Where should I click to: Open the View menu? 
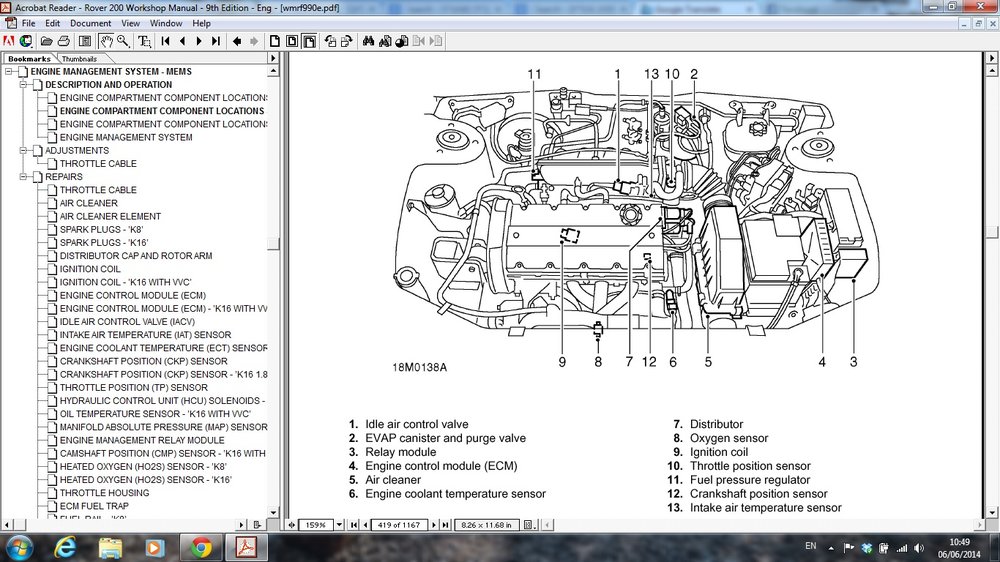[x=130, y=23]
